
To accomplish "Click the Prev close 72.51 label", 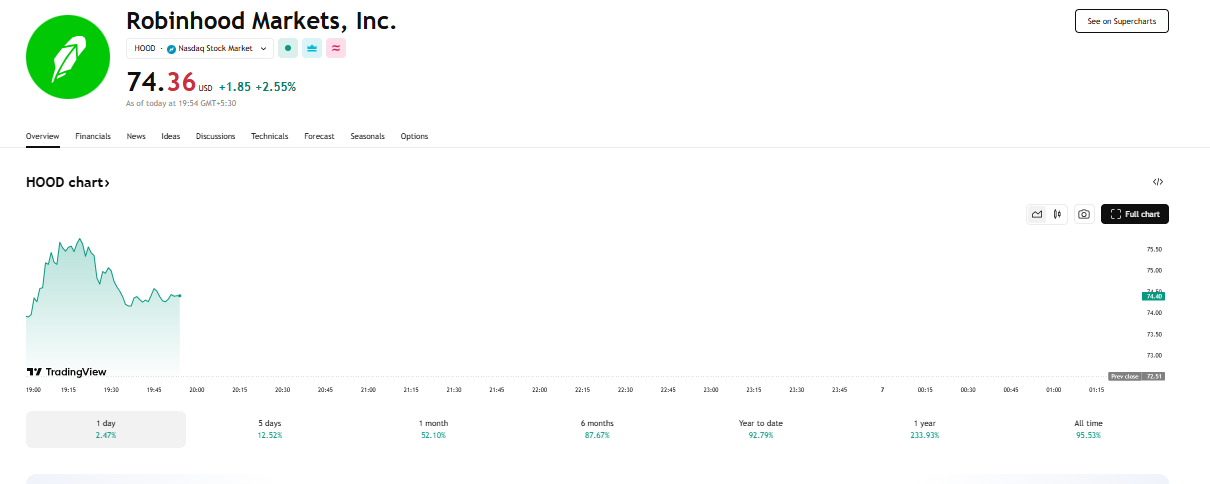I will (x=1137, y=376).
